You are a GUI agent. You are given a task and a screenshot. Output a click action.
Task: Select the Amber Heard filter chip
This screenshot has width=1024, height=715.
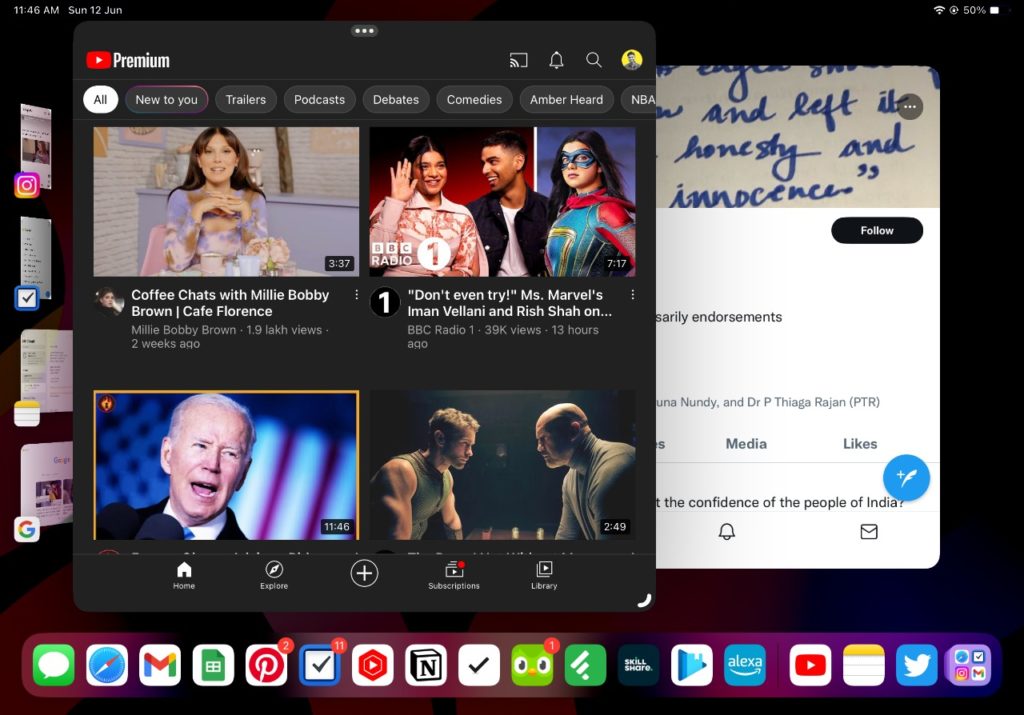566,99
